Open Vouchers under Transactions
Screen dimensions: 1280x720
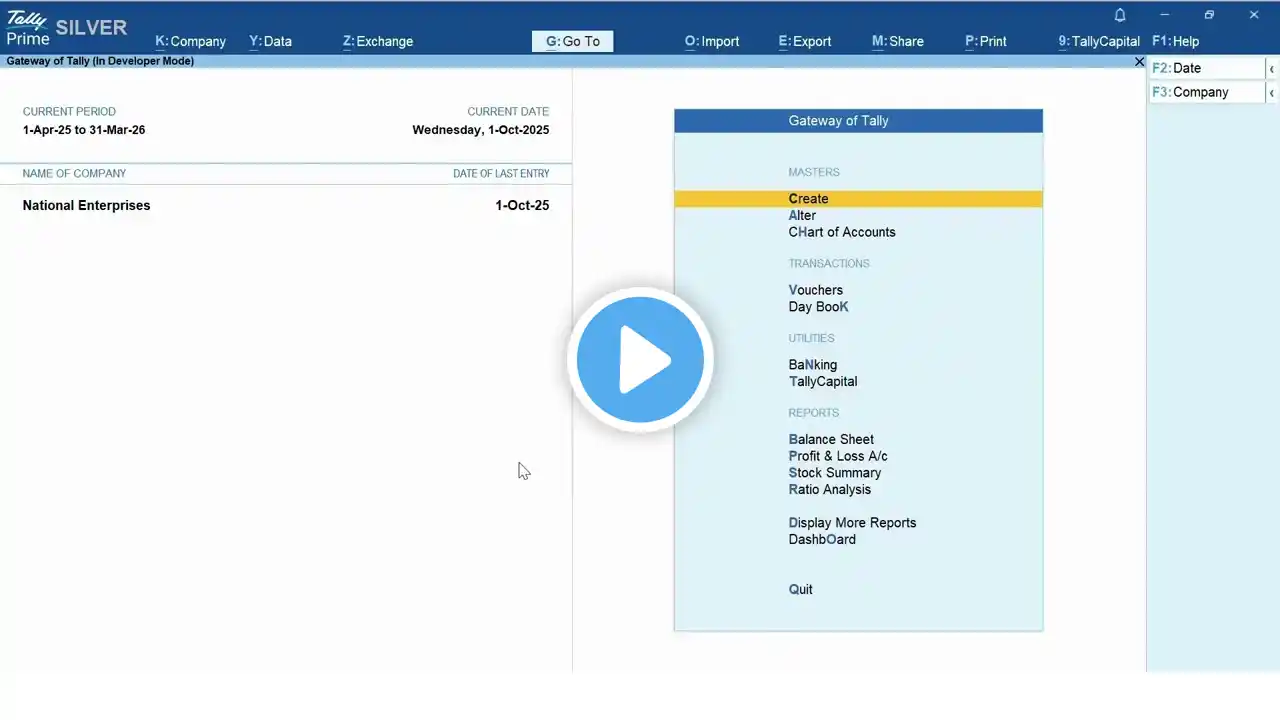click(x=815, y=290)
